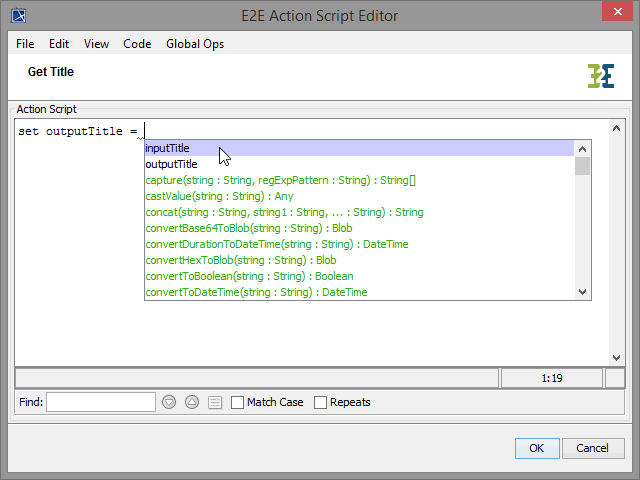Select inputTitle from the autocomplete list
The image size is (640, 480).
(167, 148)
